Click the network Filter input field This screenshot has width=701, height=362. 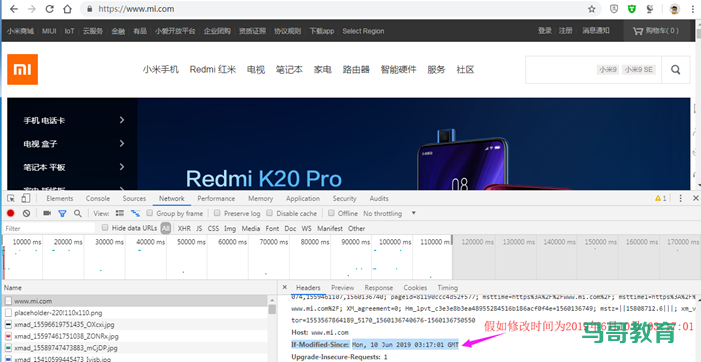[x=50, y=228]
